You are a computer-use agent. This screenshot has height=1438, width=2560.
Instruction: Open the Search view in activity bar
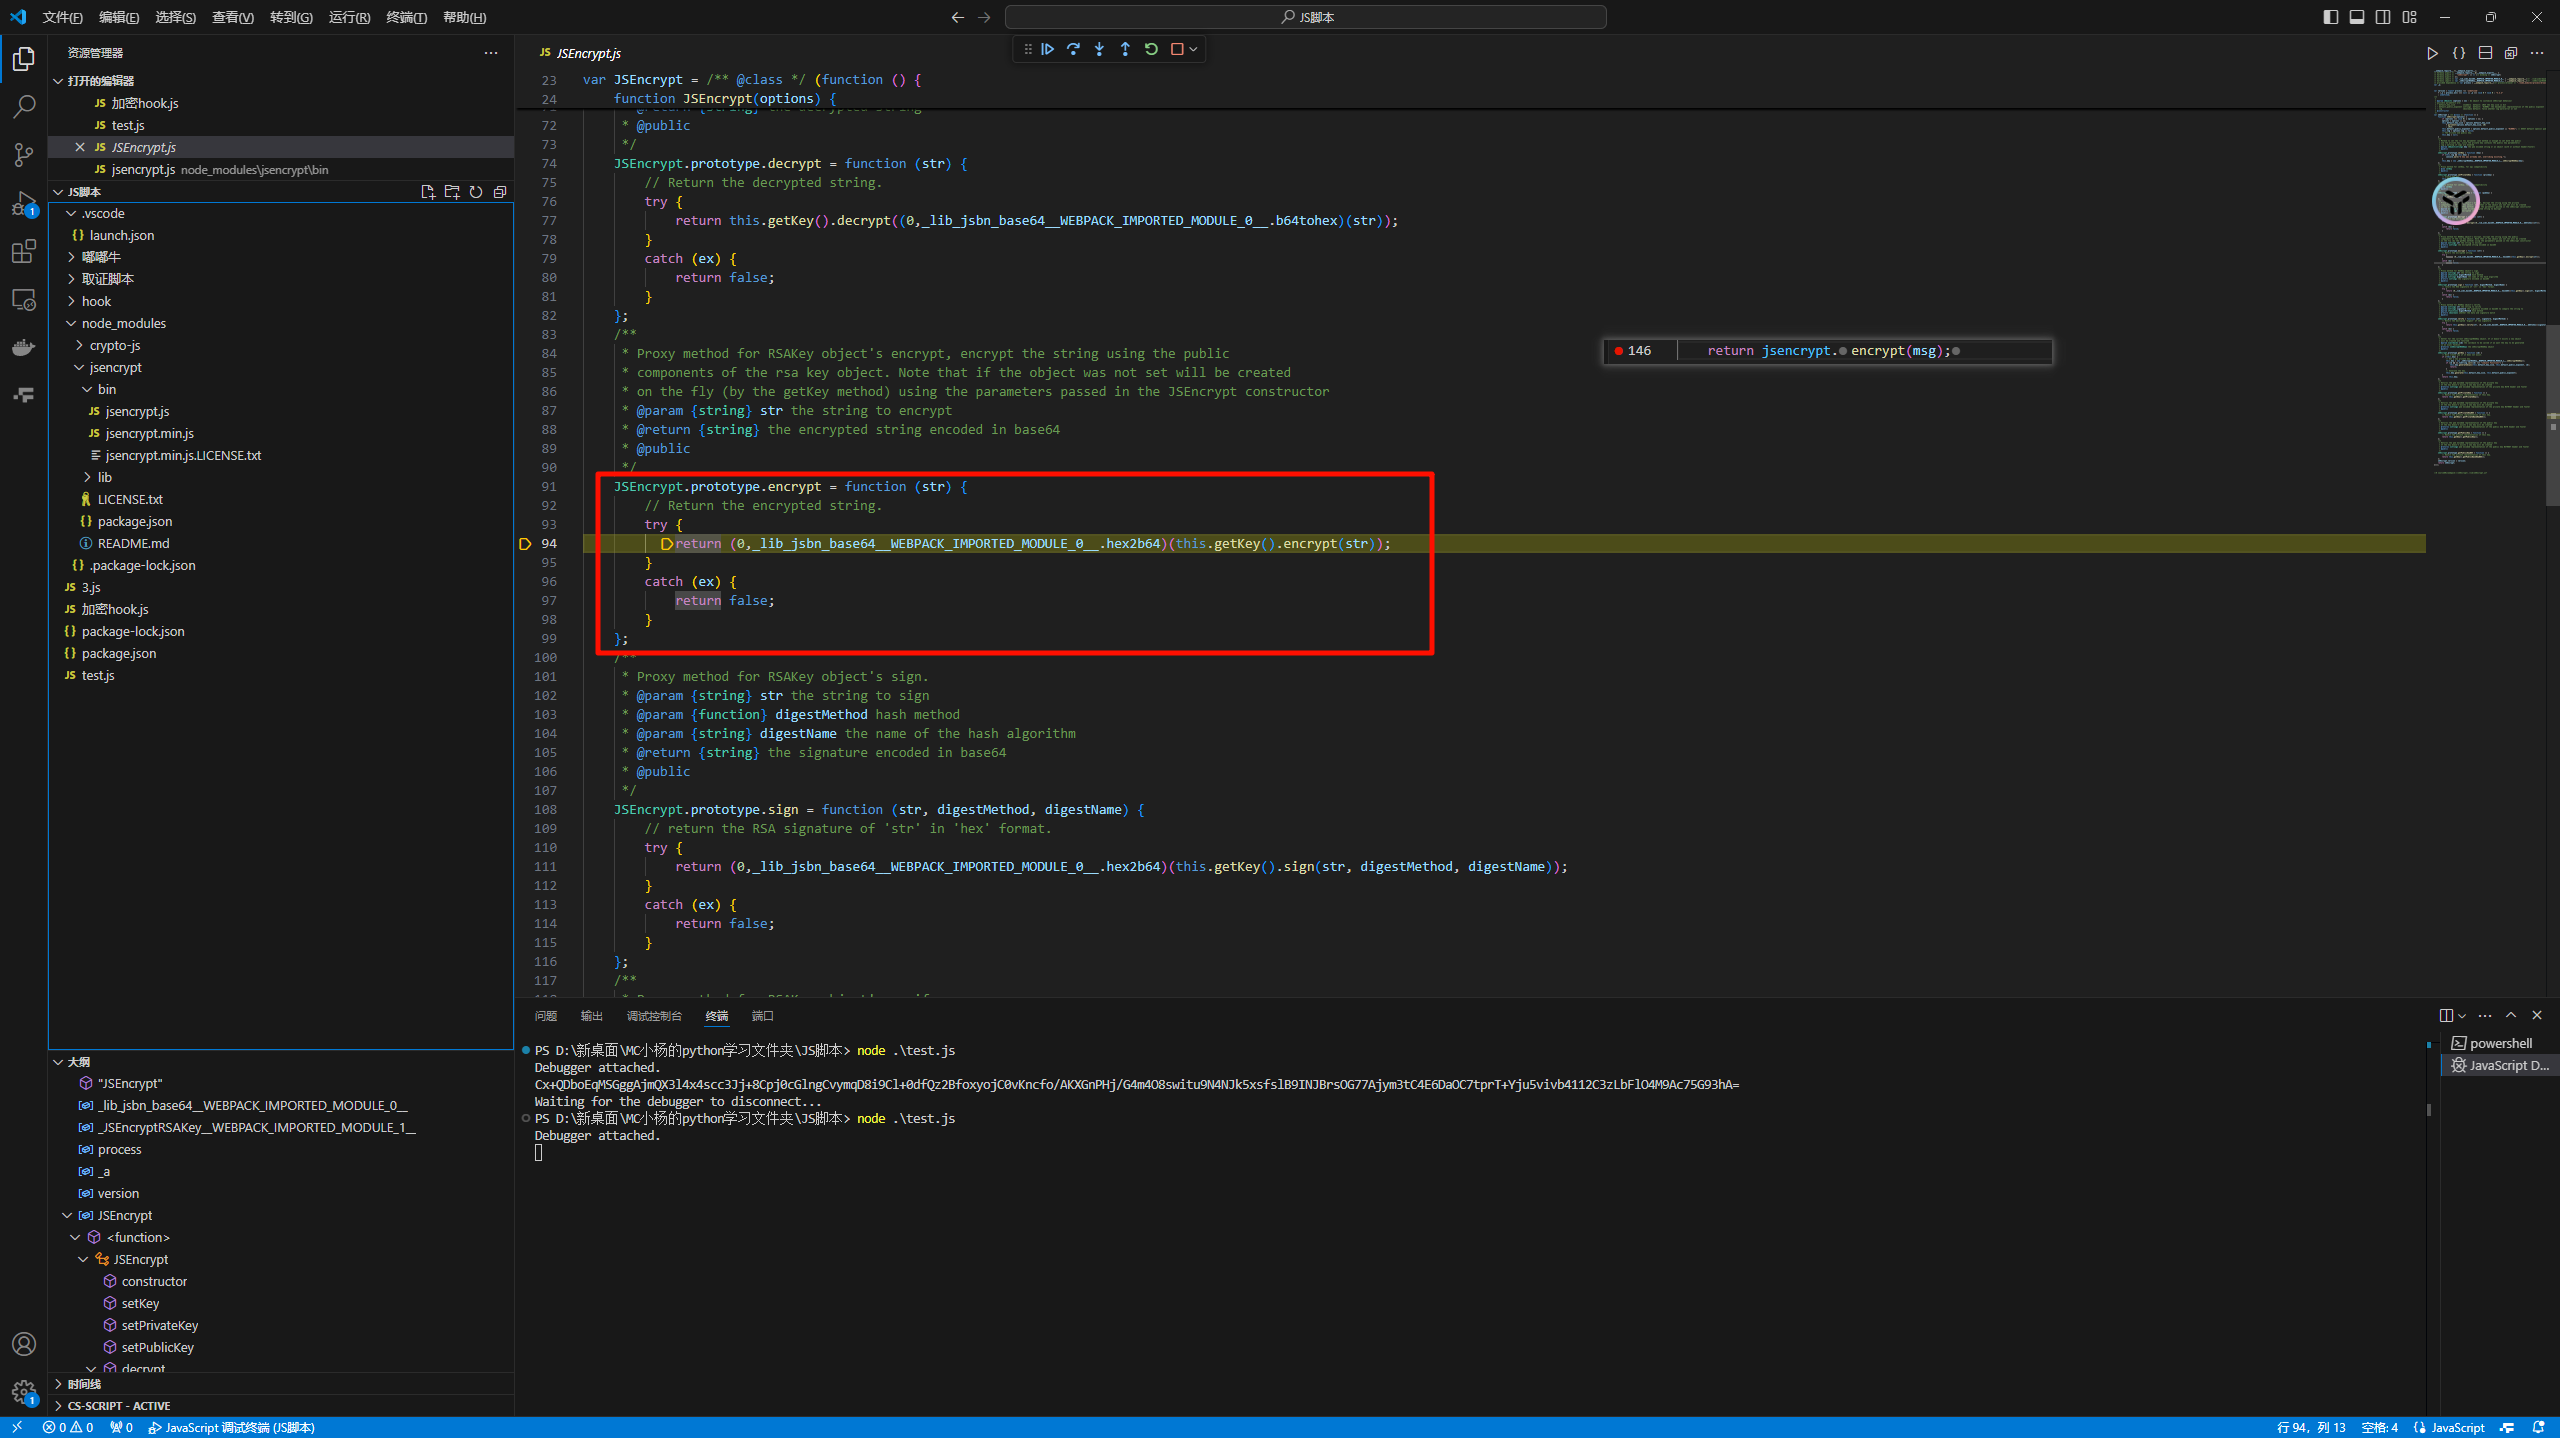tap(24, 107)
